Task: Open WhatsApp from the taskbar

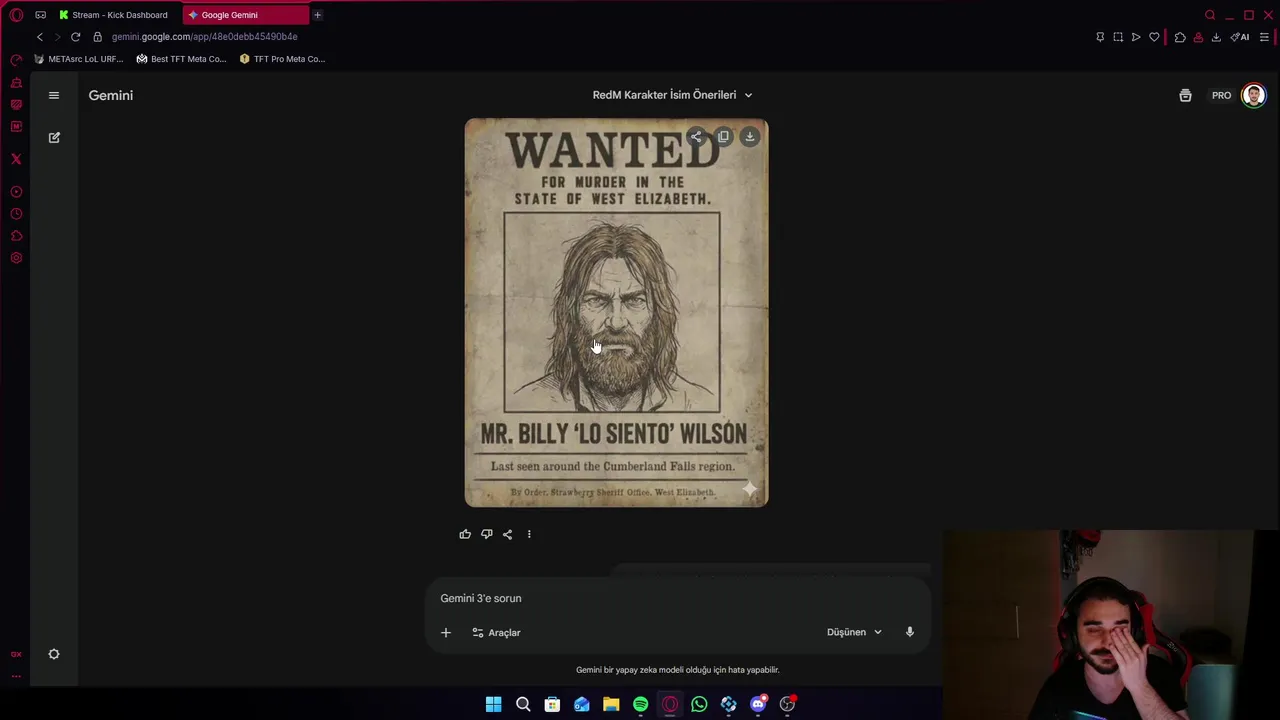Action: tap(699, 704)
